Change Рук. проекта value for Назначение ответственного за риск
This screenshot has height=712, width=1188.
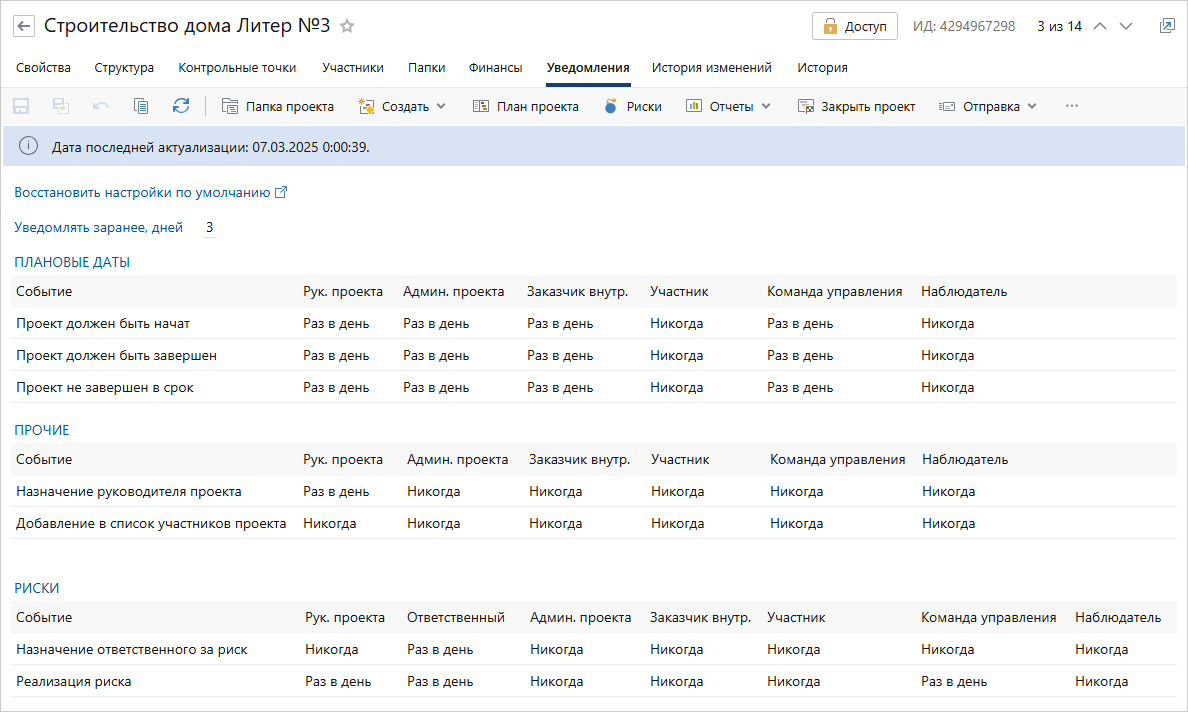pyautogui.click(x=331, y=649)
